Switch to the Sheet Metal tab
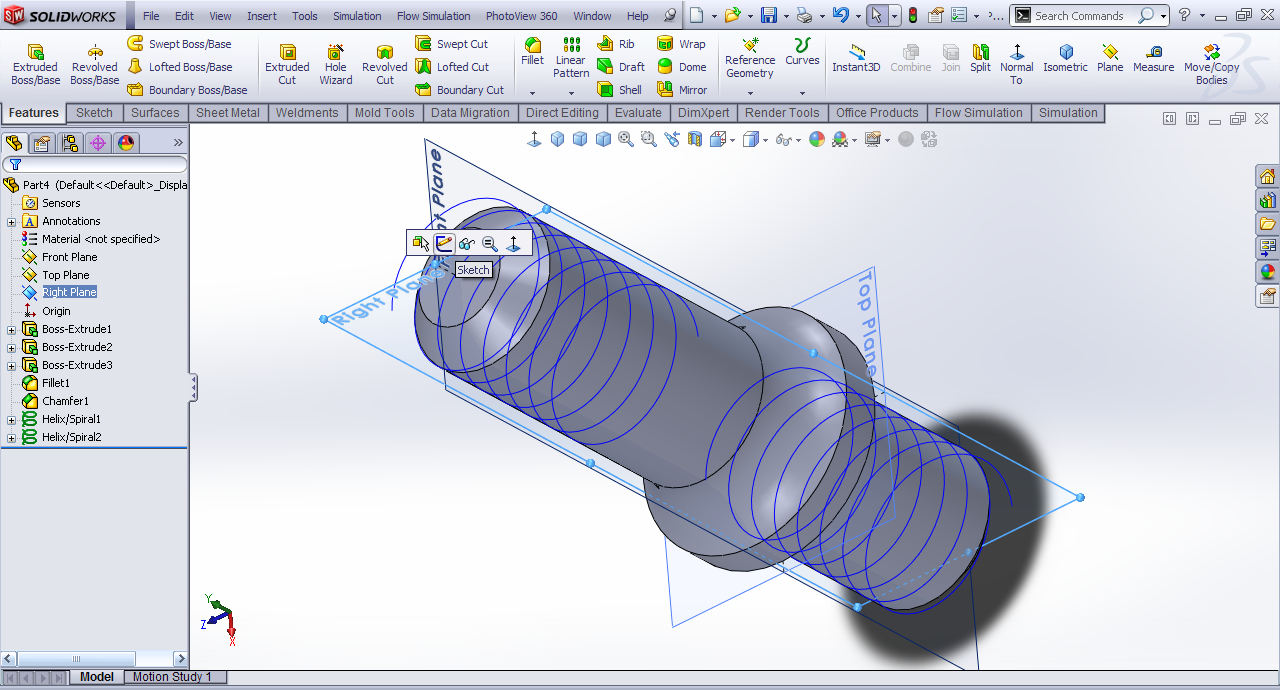The width and height of the screenshot is (1280, 690). [x=227, y=113]
